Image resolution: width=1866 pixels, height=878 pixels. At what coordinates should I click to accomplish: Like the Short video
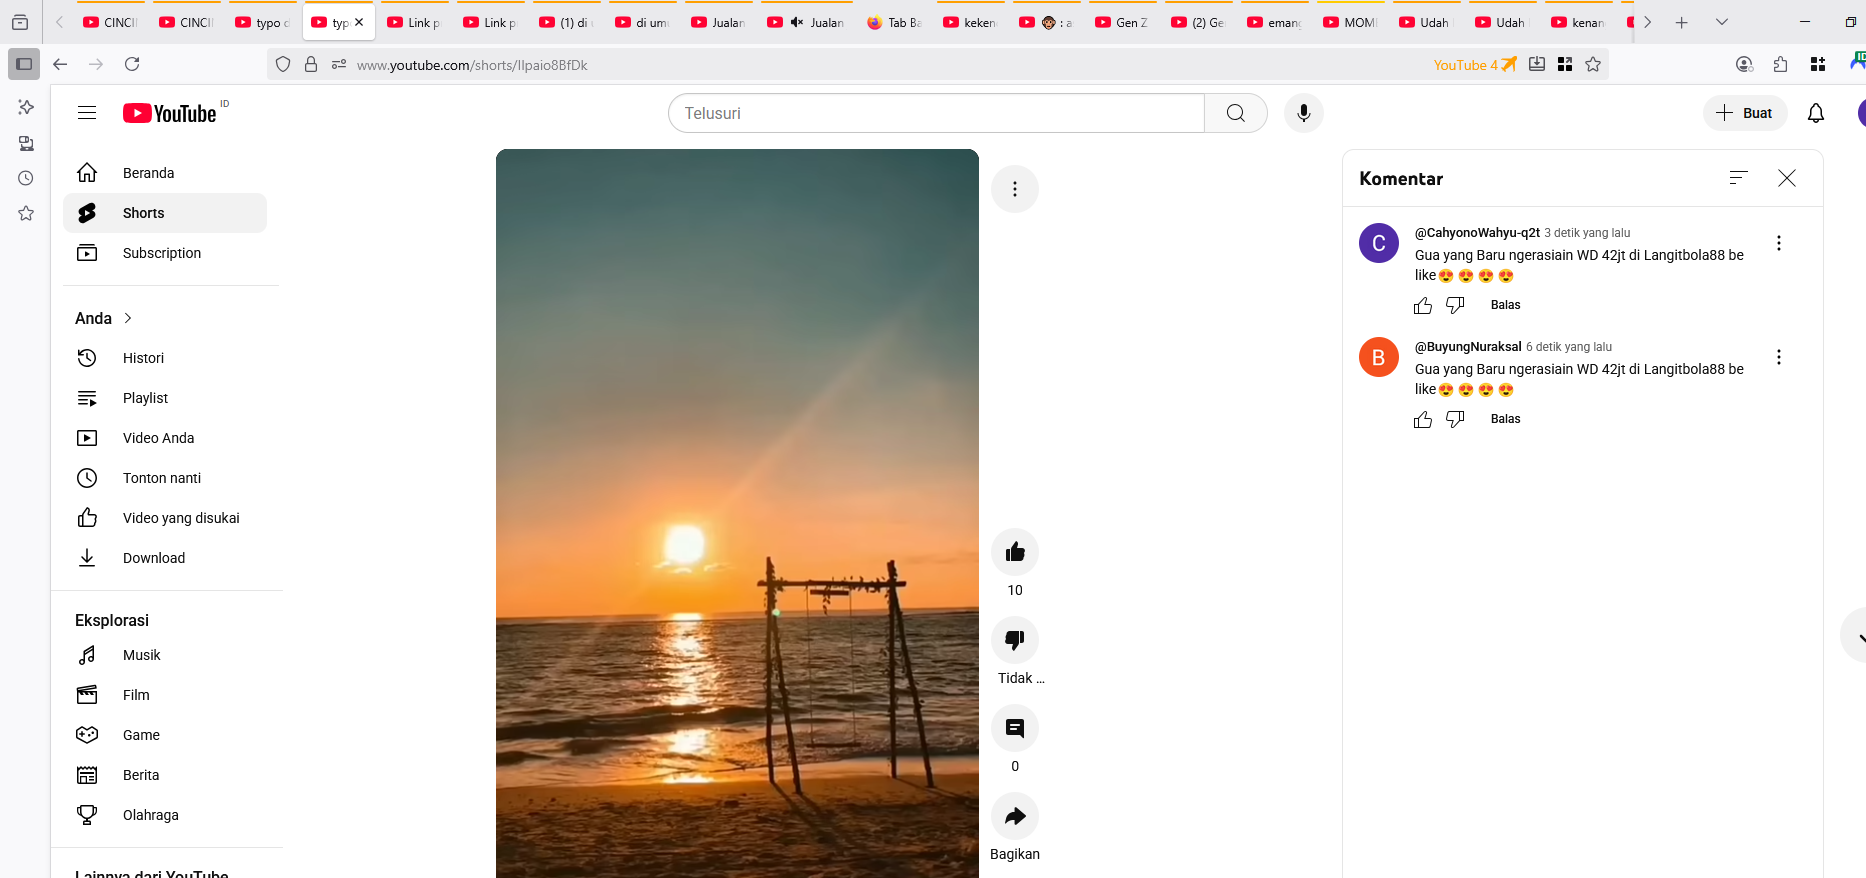click(x=1015, y=552)
